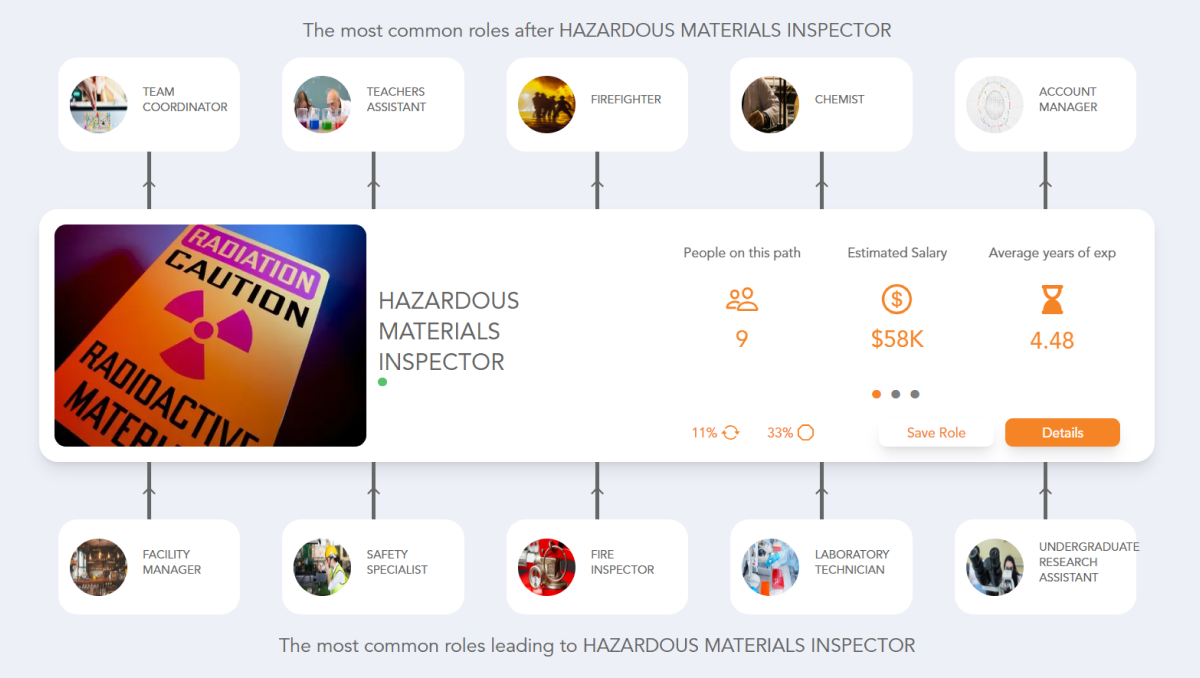Select the third pagination dot
1200x678 pixels.
tap(913, 394)
